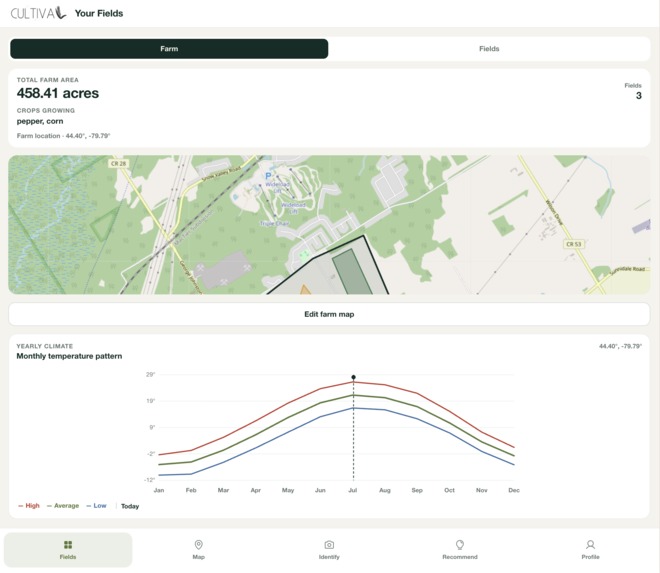
Task: Click the Fields count 3
Action: coord(639,96)
